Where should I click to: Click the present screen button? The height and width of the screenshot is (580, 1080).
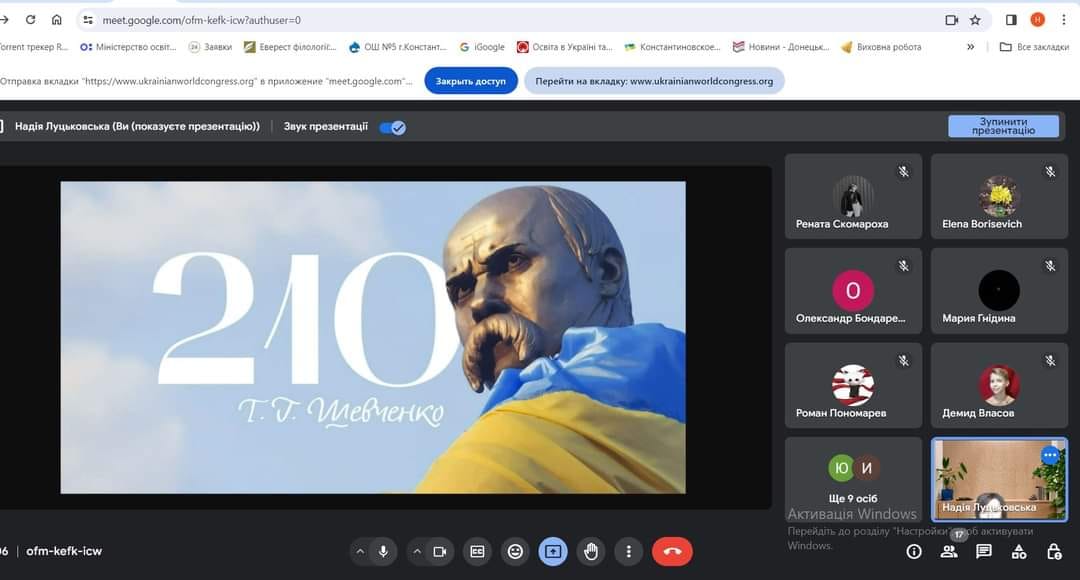click(x=553, y=551)
